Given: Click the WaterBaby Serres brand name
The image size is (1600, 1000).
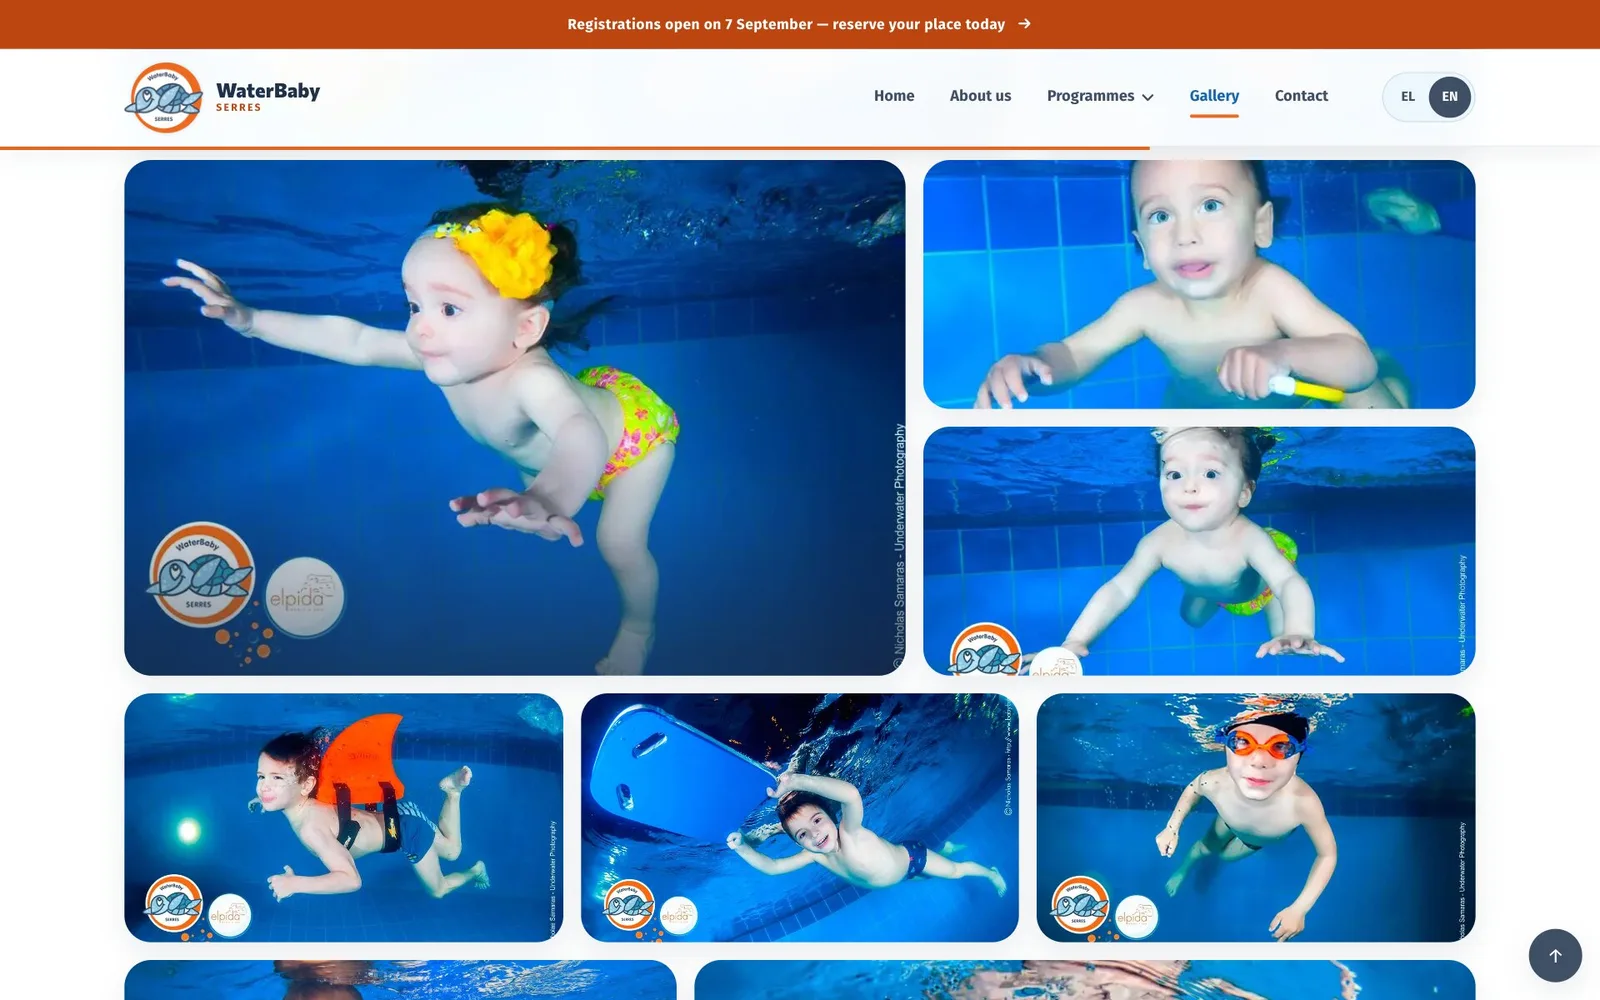Looking at the screenshot, I should click(x=268, y=97).
